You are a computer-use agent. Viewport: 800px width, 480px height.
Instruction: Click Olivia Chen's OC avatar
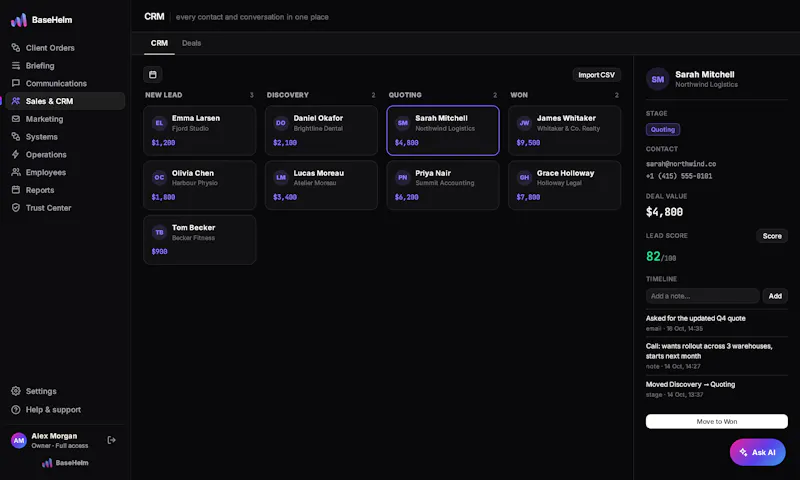159,178
